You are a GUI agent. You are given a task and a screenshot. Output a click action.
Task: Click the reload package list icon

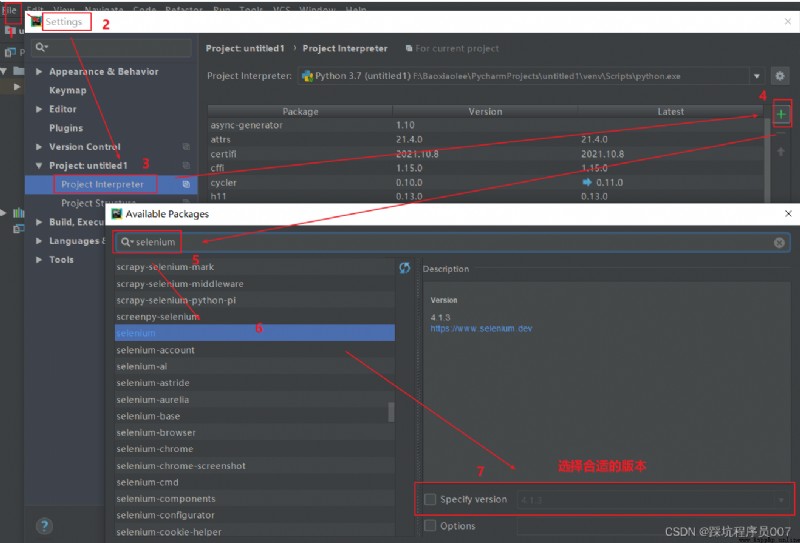click(x=405, y=268)
